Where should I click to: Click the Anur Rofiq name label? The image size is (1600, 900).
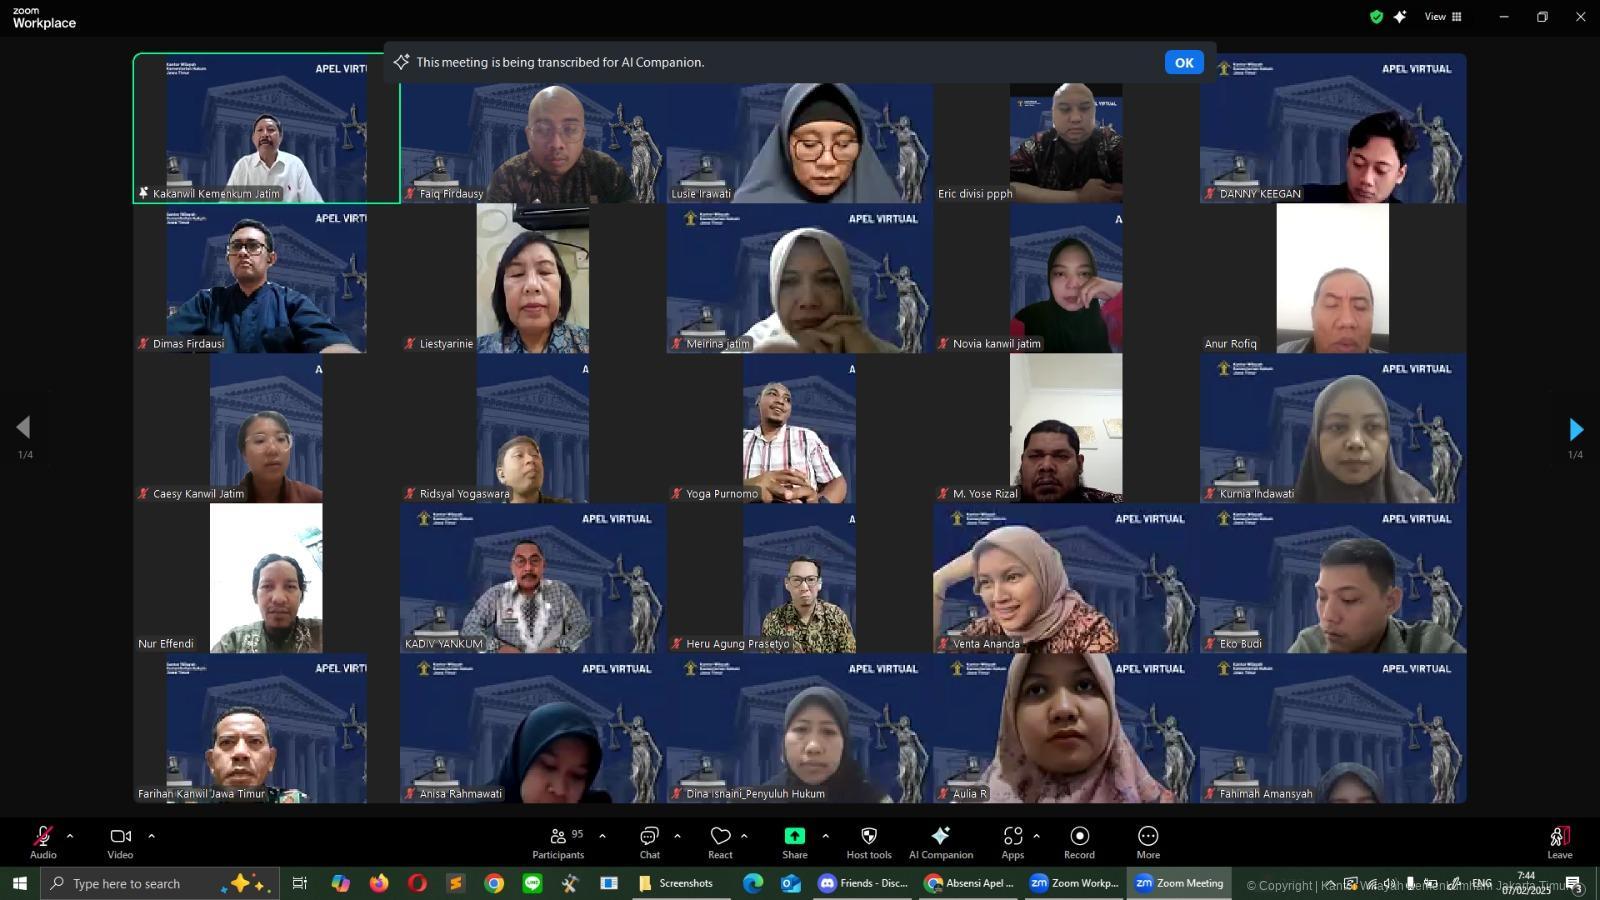click(x=1230, y=344)
